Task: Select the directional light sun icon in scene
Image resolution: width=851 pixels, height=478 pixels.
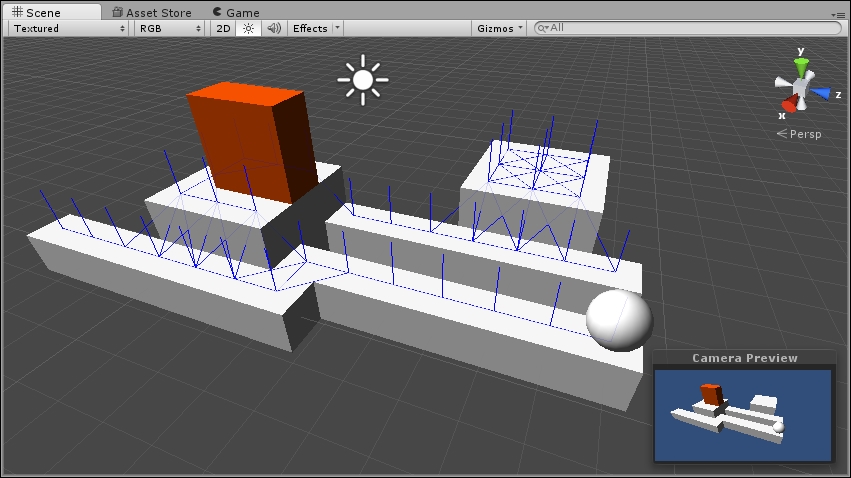Action: 362,79
